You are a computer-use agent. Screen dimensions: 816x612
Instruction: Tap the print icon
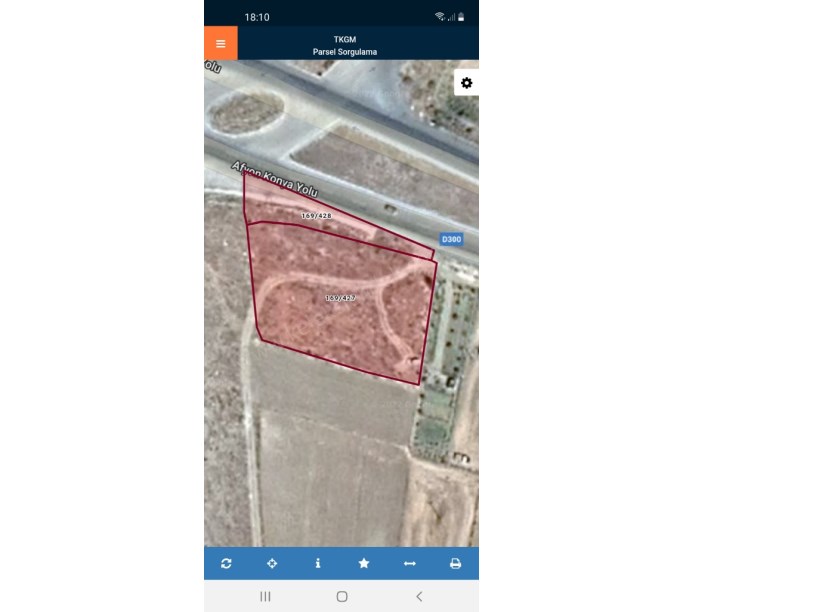coord(455,563)
